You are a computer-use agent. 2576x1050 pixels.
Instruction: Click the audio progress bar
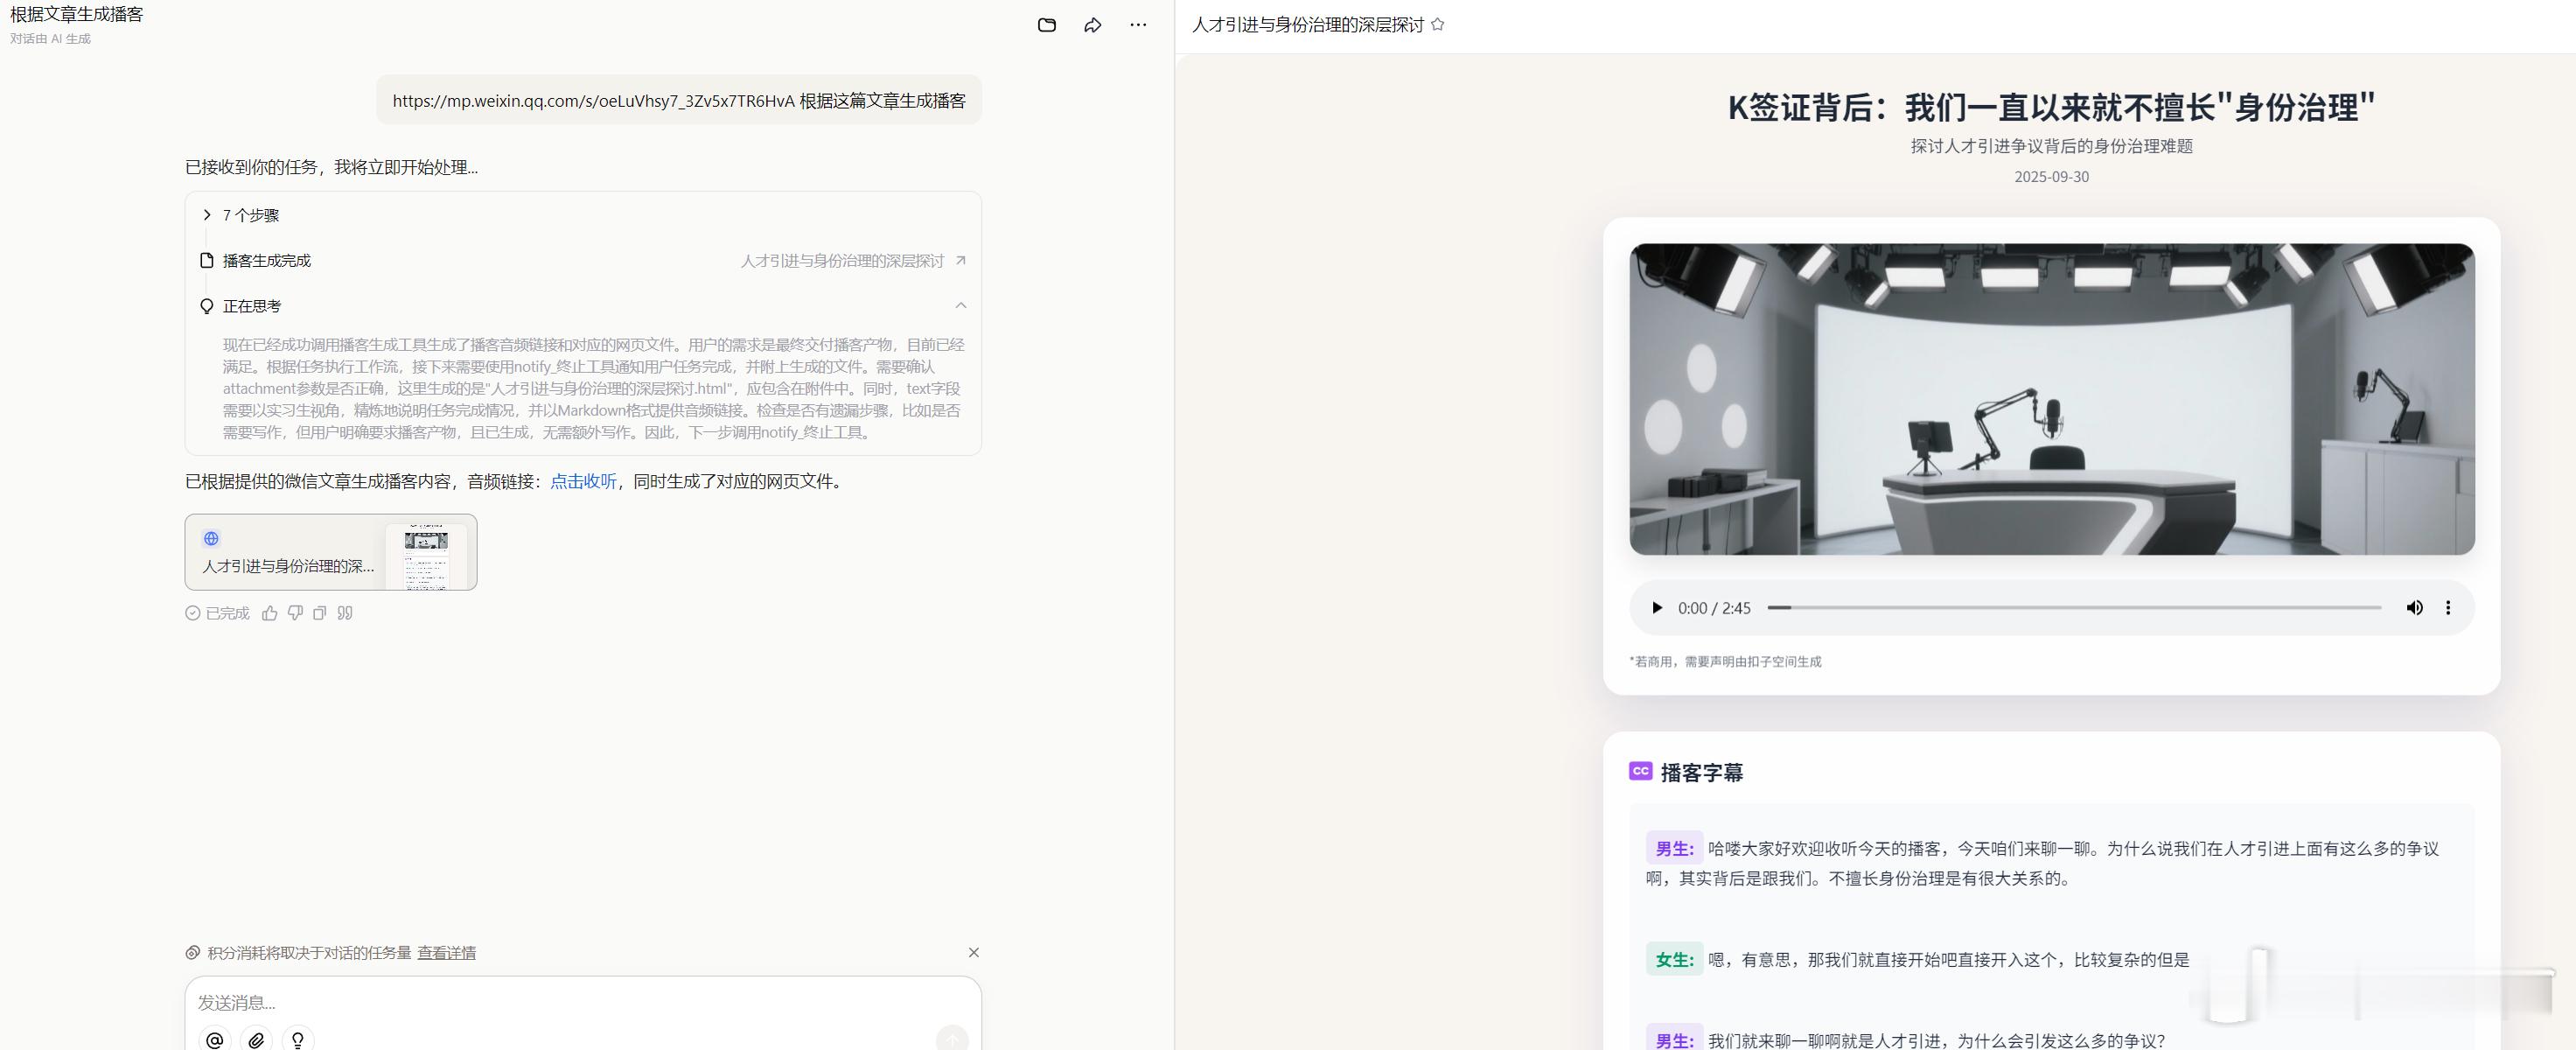(x=2073, y=608)
